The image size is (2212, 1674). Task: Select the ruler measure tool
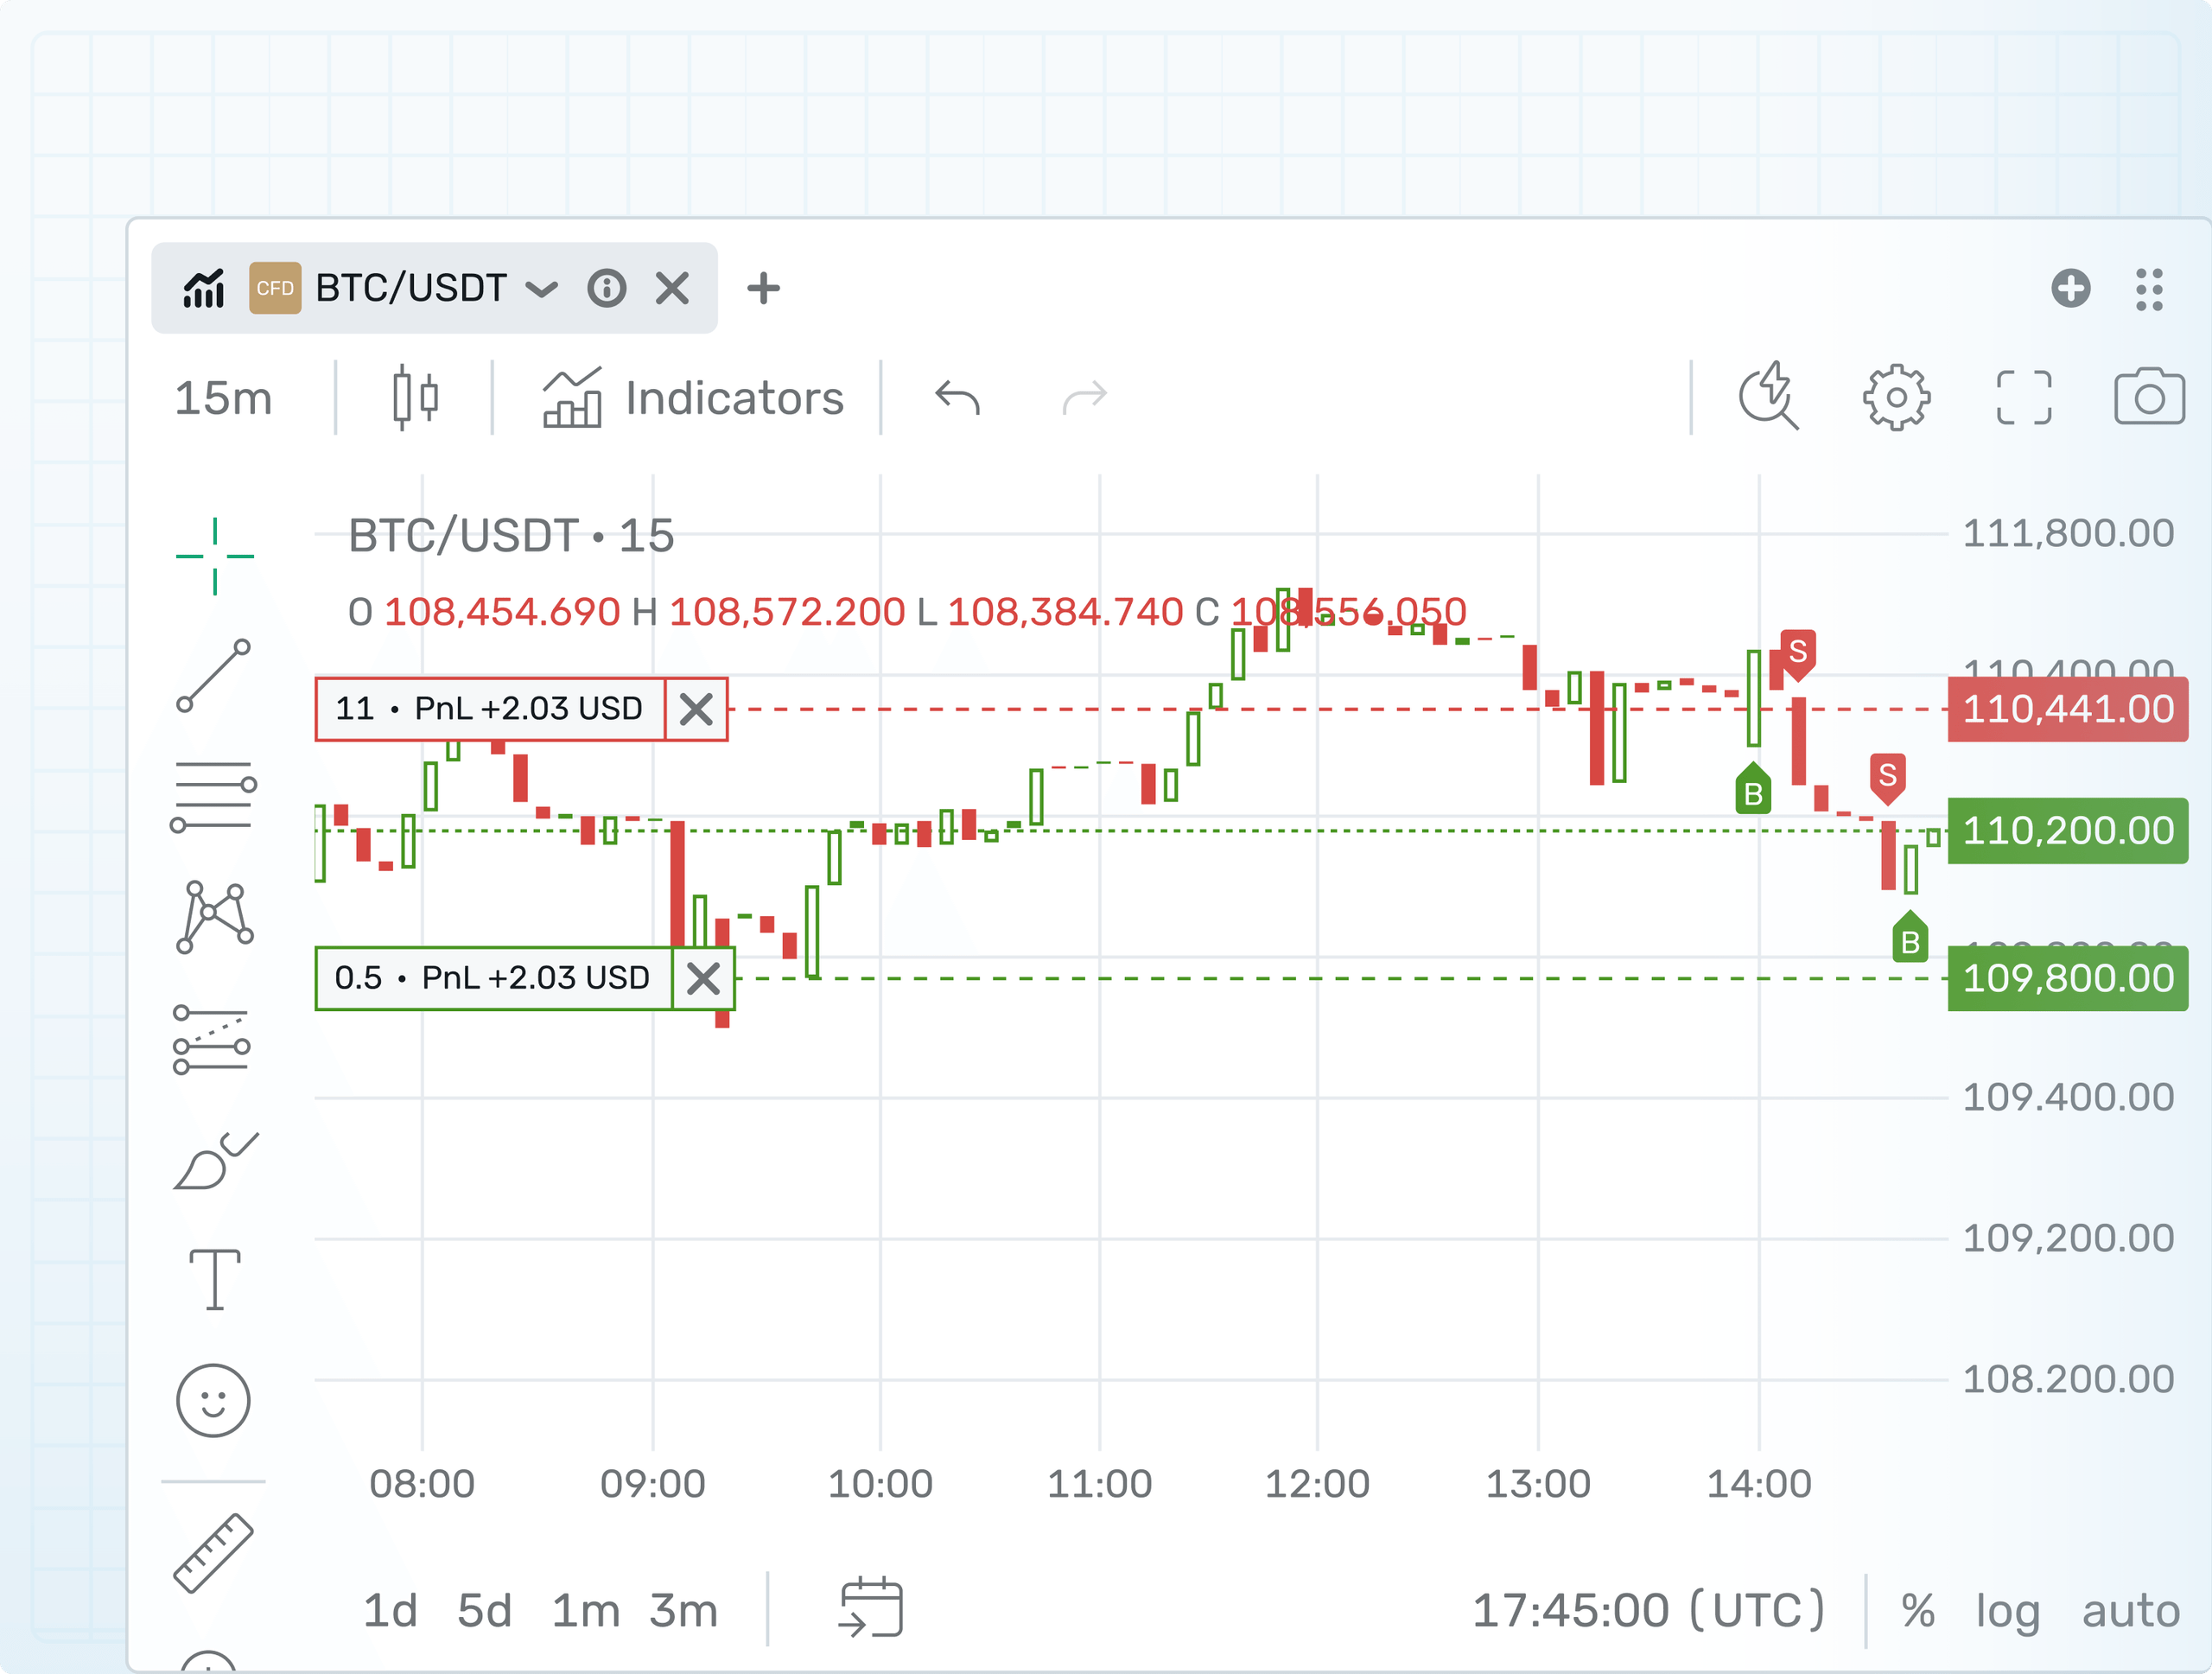(213, 1552)
